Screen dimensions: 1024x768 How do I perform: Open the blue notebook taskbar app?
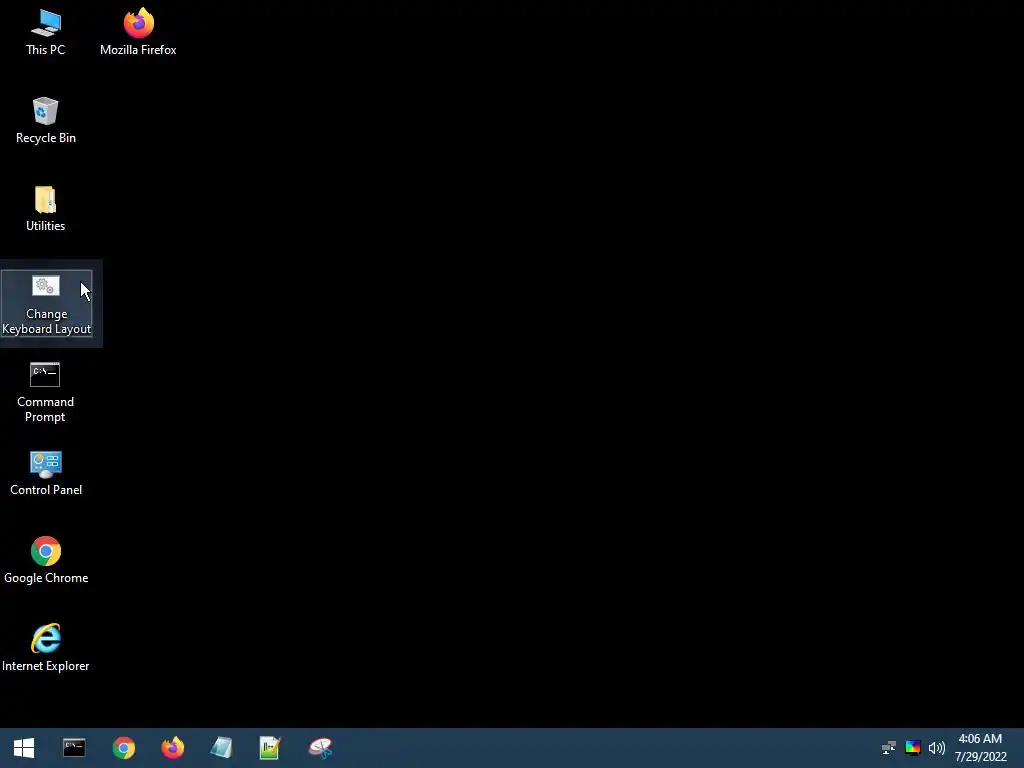[221, 748]
